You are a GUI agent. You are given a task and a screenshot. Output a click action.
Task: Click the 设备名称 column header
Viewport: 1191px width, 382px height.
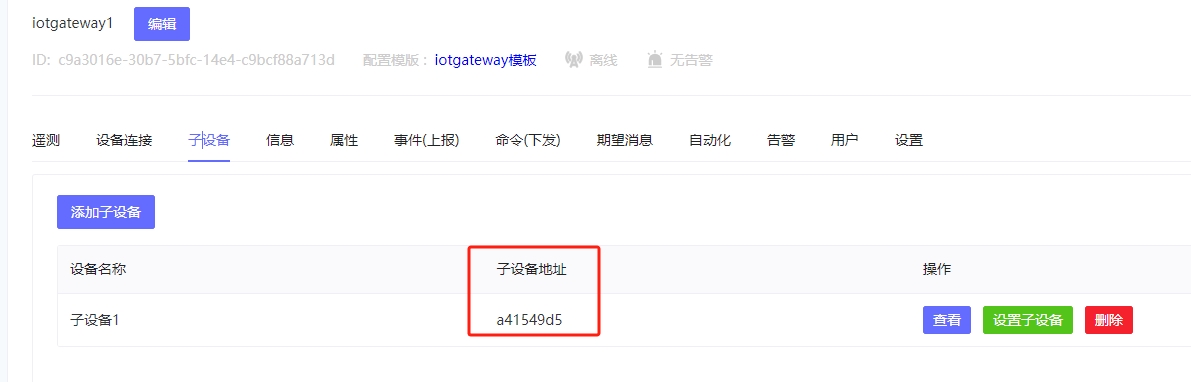98,269
